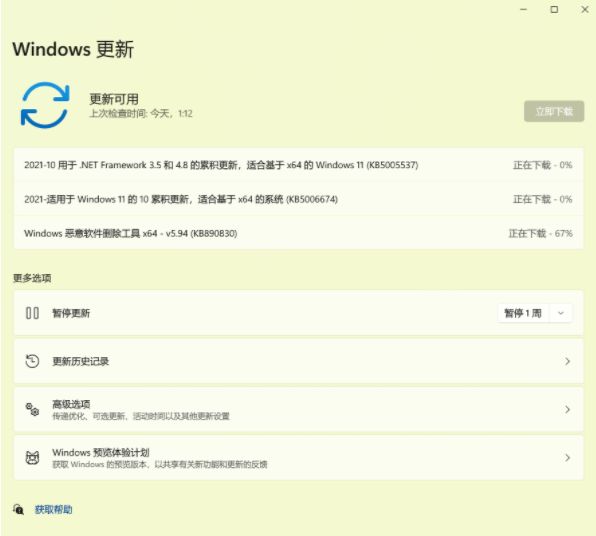Click 正在下载 - 0% status for KB5005537
The width and height of the screenshot is (596, 536).
point(543,165)
